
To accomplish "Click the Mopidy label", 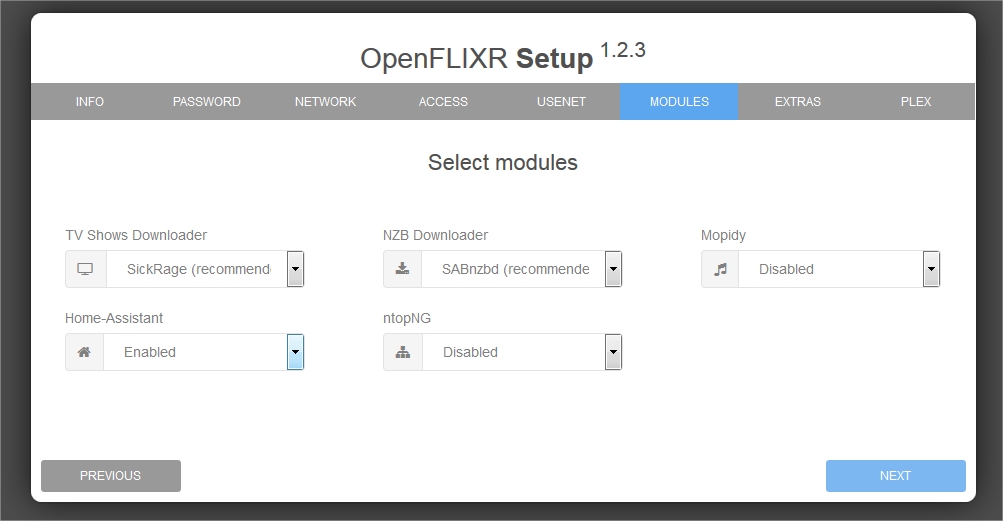I will click(x=723, y=236).
